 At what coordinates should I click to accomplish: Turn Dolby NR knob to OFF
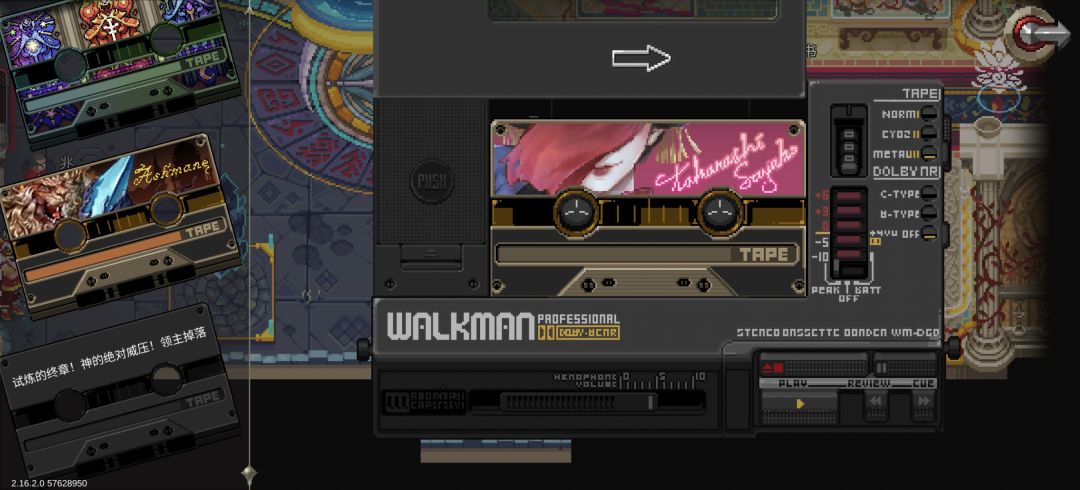(x=928, y=234)
